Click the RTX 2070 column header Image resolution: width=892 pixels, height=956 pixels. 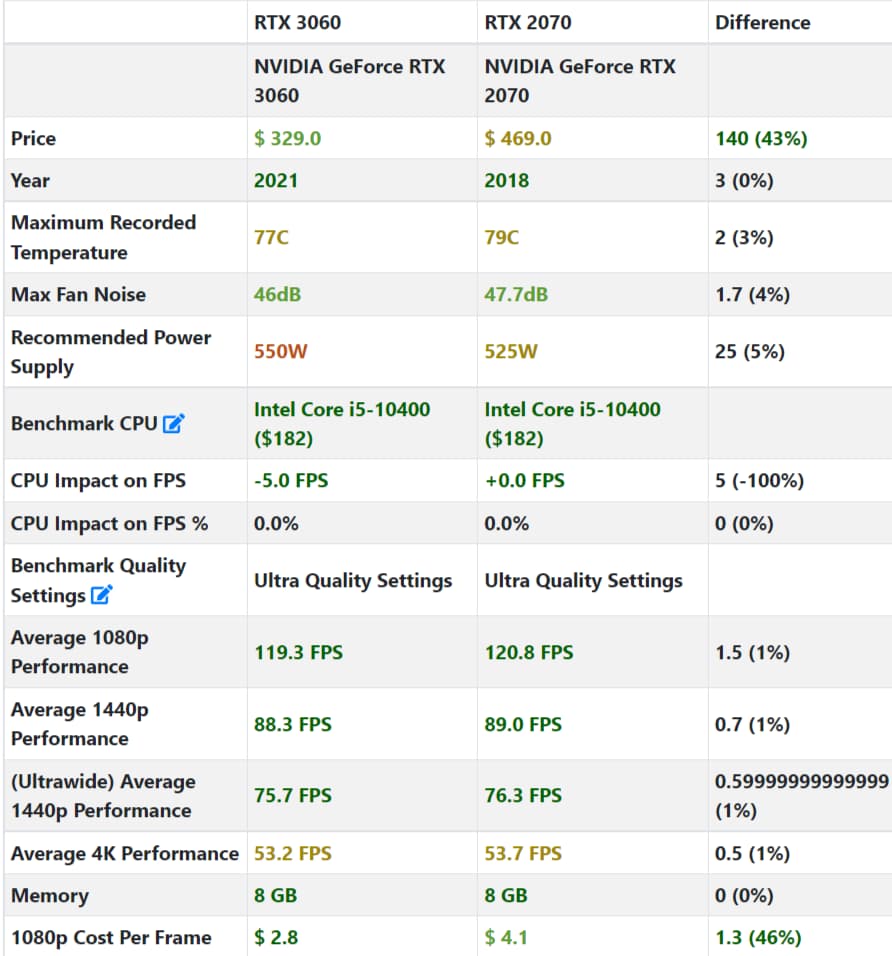point(528,22)
